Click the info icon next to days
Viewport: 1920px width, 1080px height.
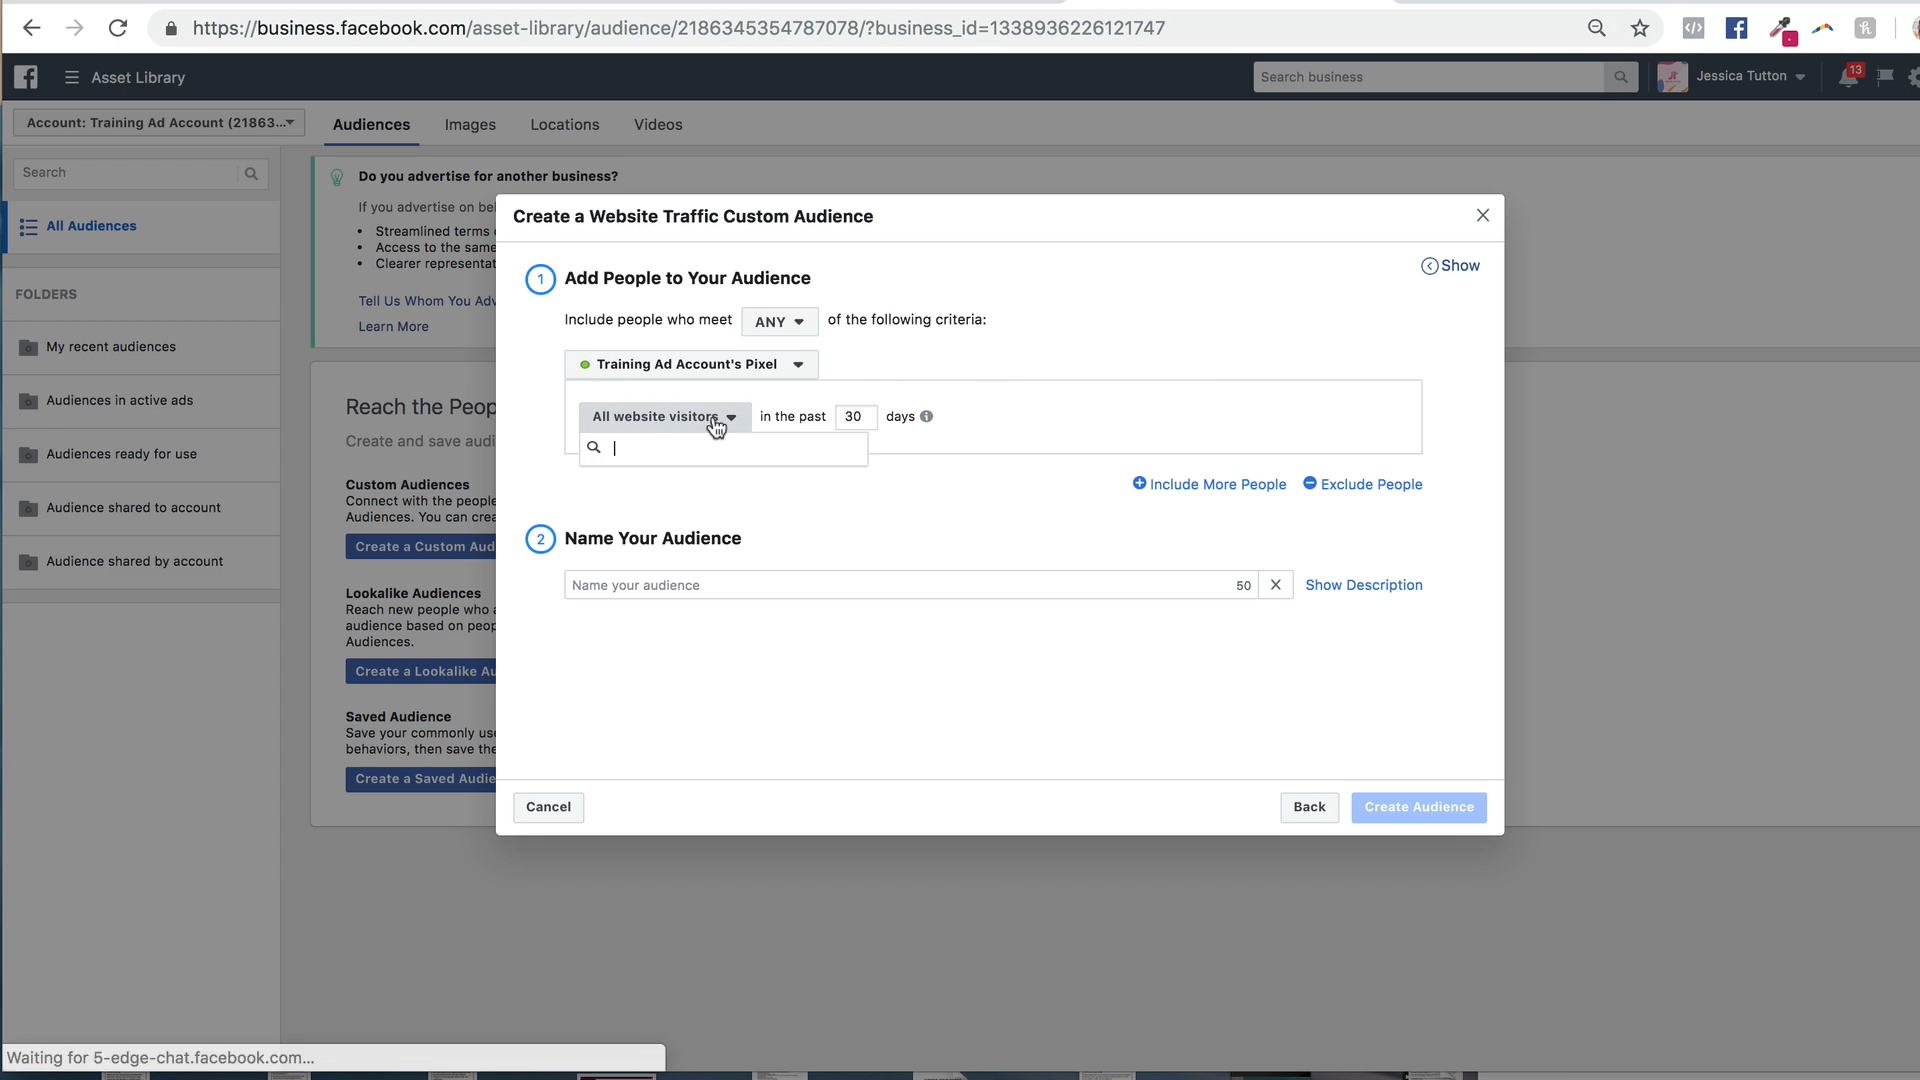(x=926, y=416)
